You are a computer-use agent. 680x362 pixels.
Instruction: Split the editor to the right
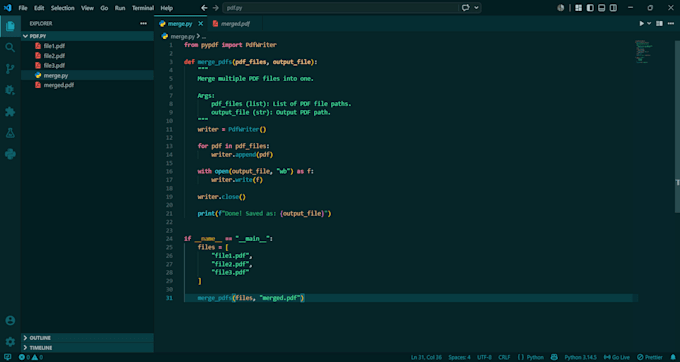click(659, 23)
